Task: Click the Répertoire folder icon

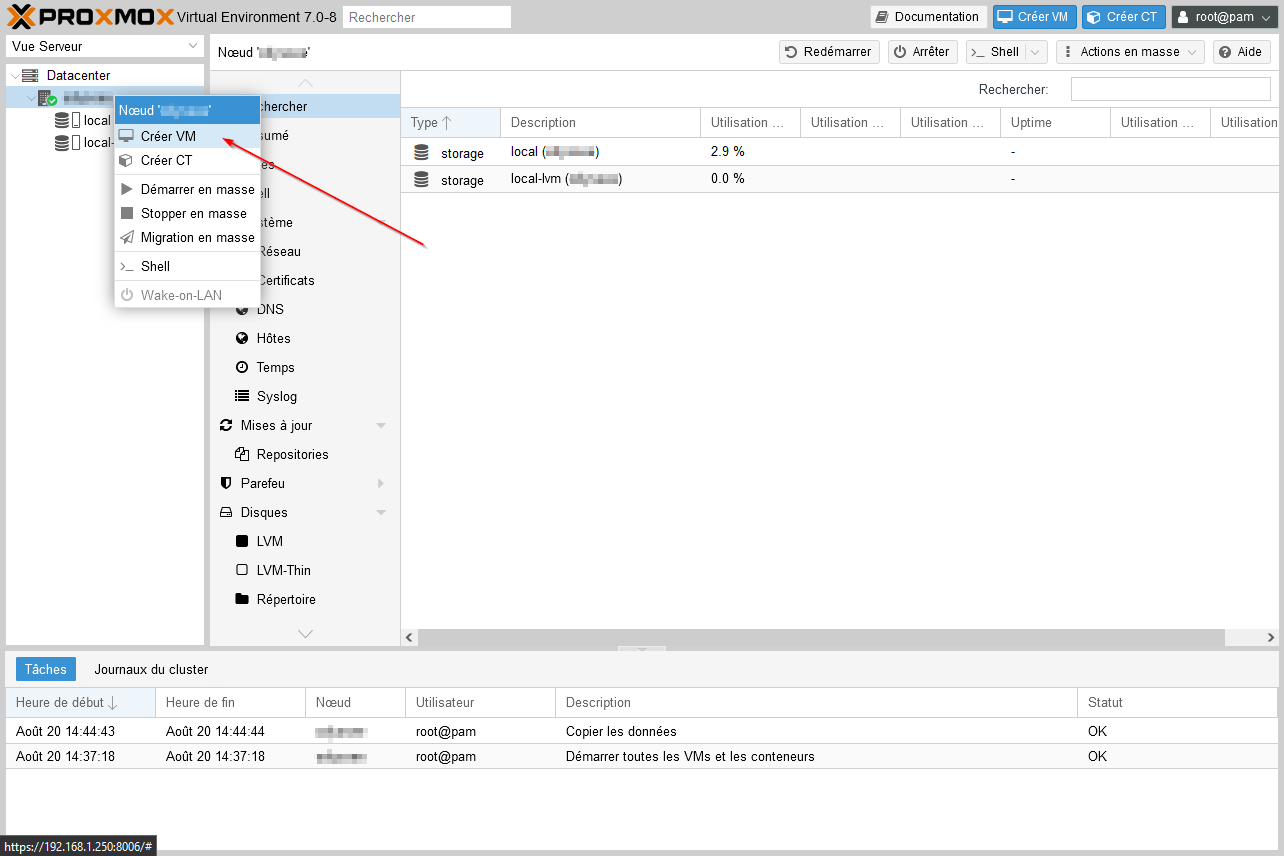Action: (x=242, y=599)
